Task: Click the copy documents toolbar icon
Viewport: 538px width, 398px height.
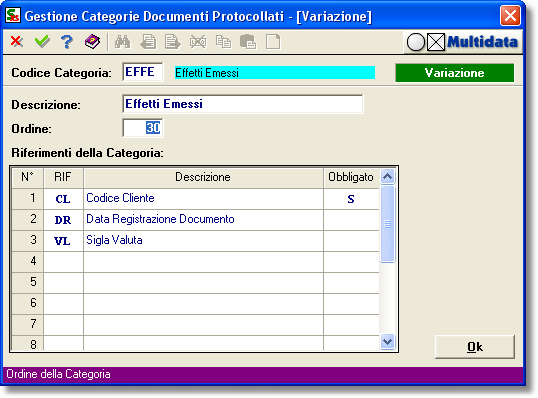Action: (x=223, y=42)
